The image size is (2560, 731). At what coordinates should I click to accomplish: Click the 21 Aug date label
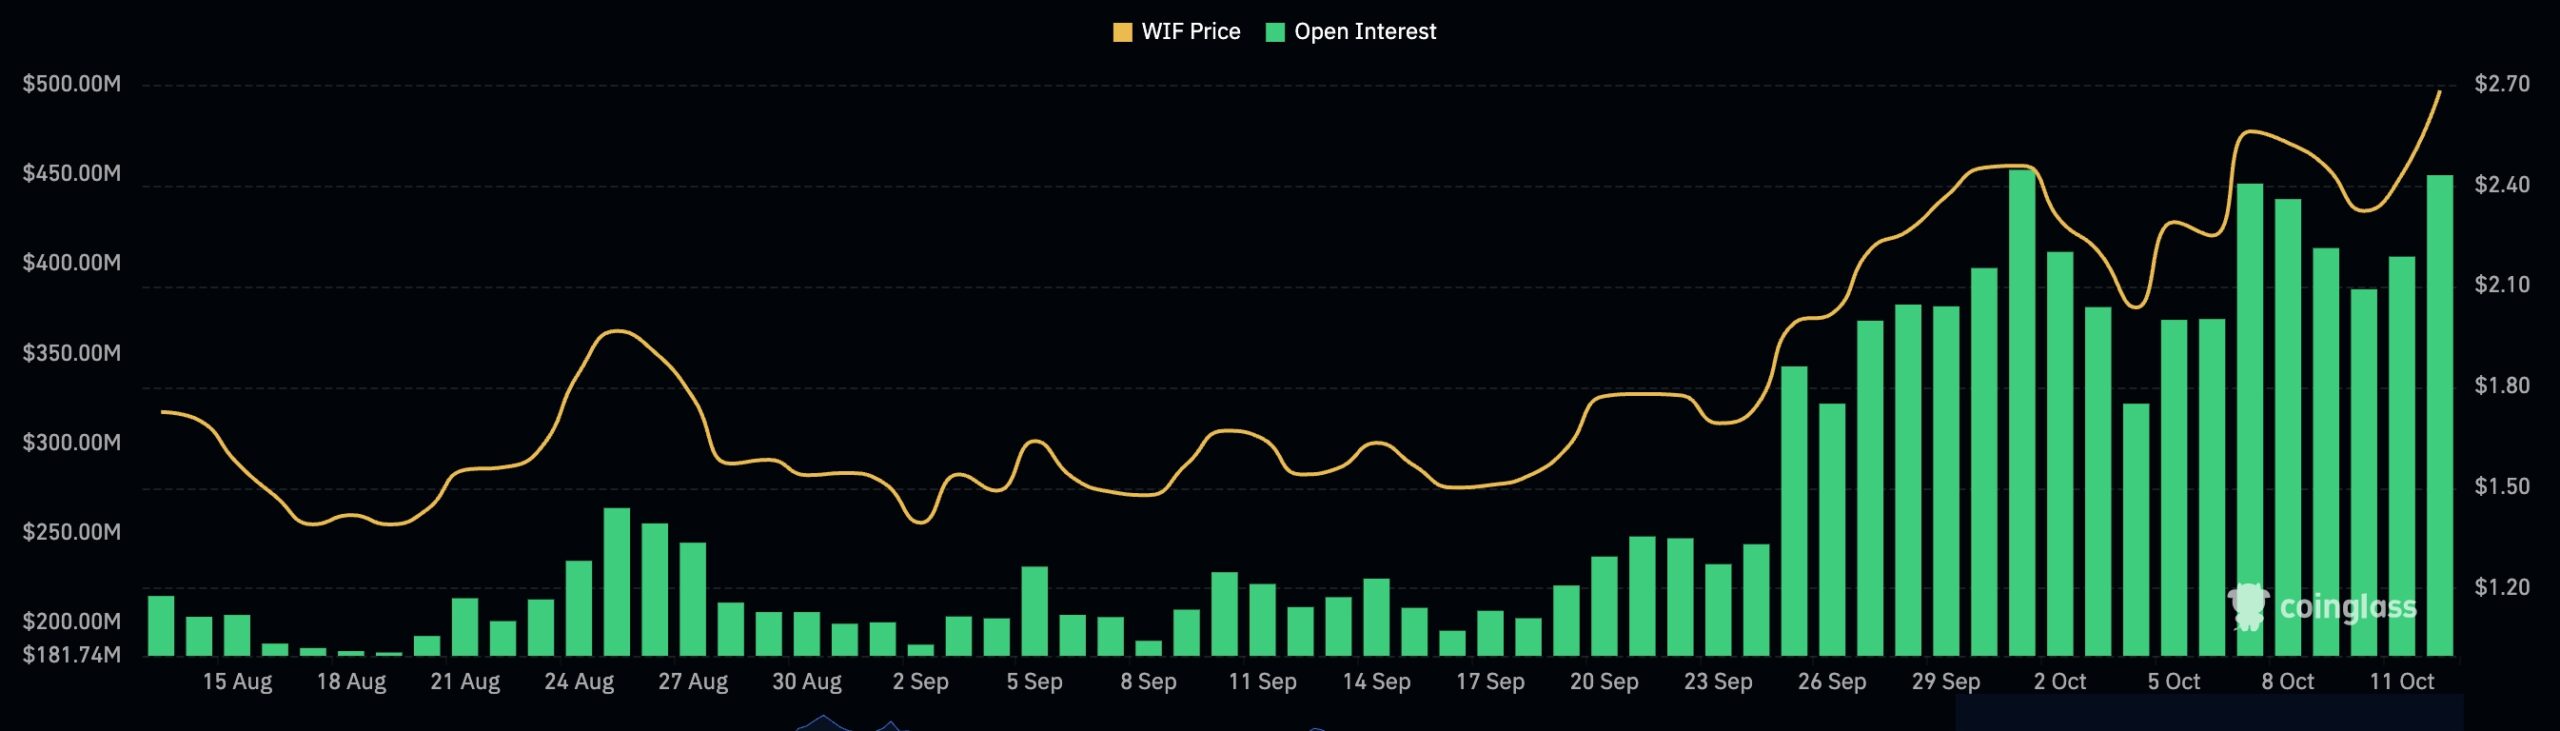click(x=465, y=682)
